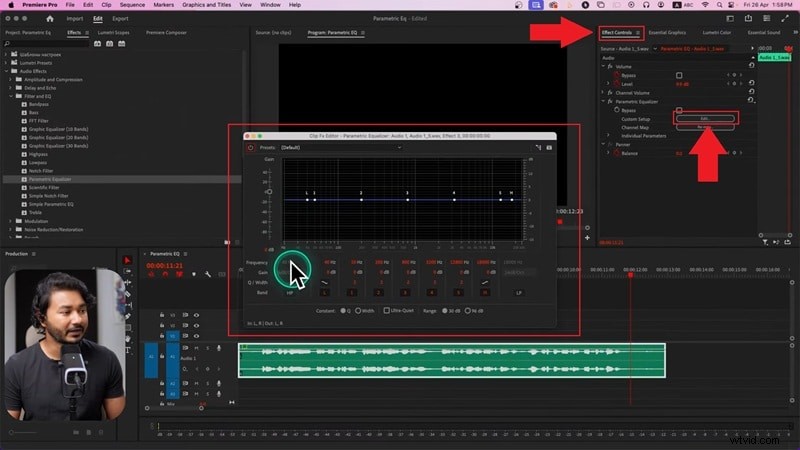Mute the Audio 1 track
Screen dimensions: 800x450
(196, 348)
